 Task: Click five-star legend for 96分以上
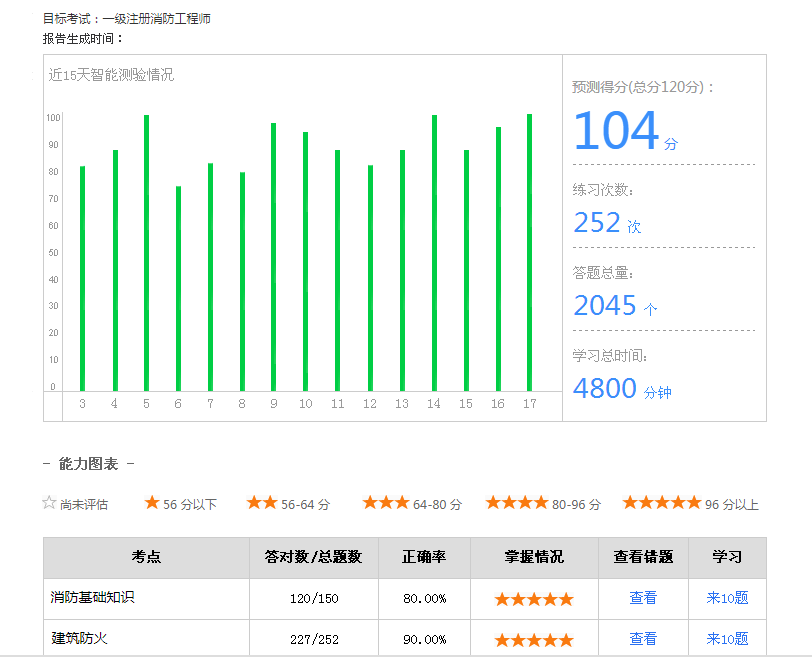tap(662, 502)
